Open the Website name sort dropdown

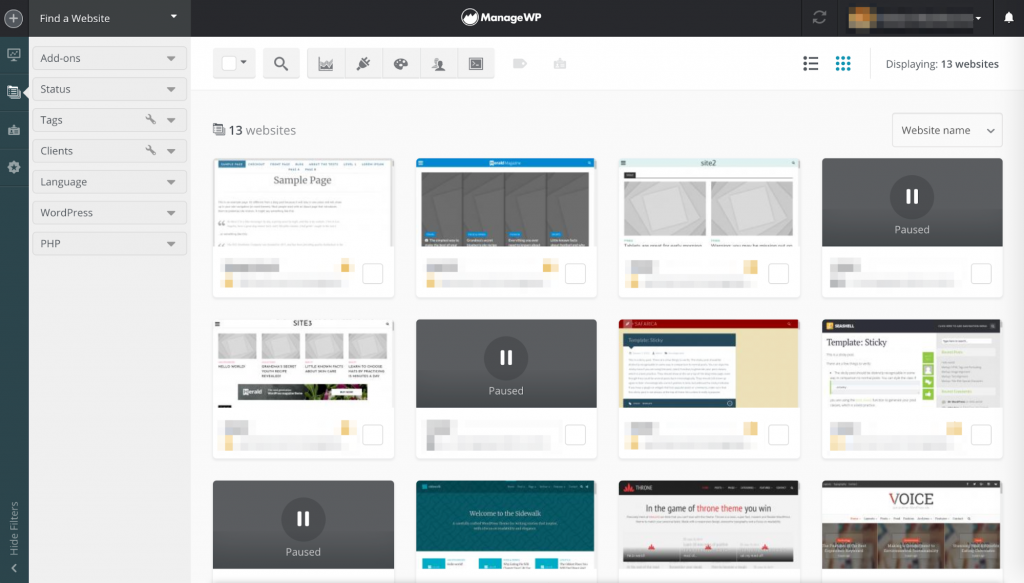pyautogui.click(x=947, y=130)
